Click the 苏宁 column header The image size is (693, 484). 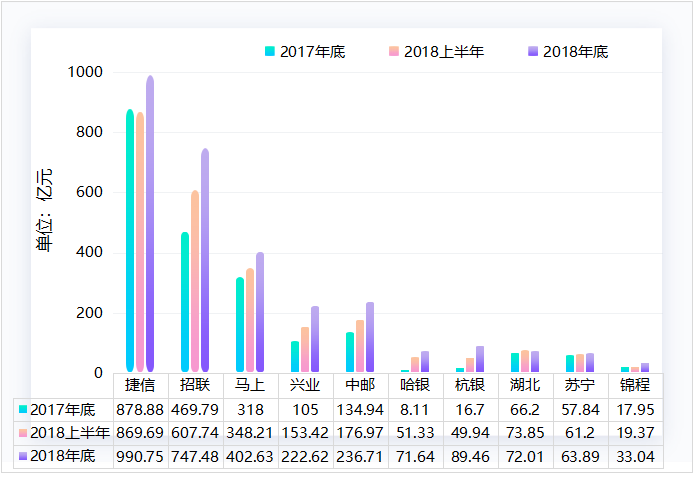pyautogui.click(x=580, y=385)
